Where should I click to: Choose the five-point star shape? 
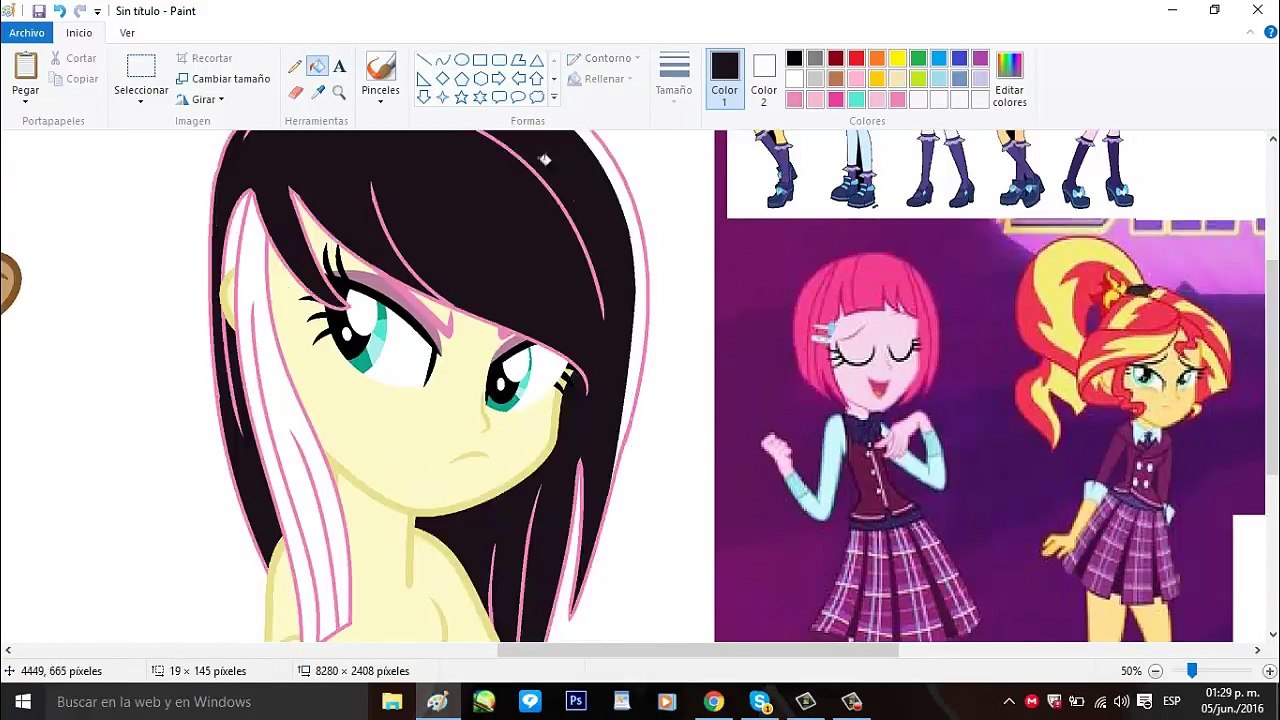(461, 97)
